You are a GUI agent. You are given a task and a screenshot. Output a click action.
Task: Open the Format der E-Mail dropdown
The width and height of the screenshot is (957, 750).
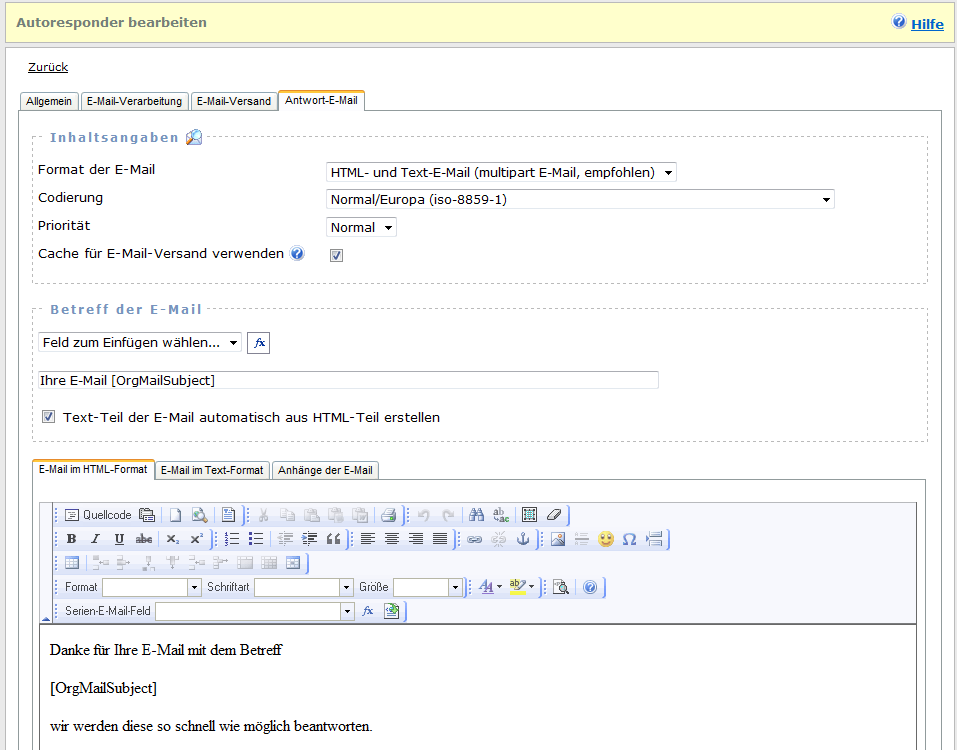(x=501, y=172)
